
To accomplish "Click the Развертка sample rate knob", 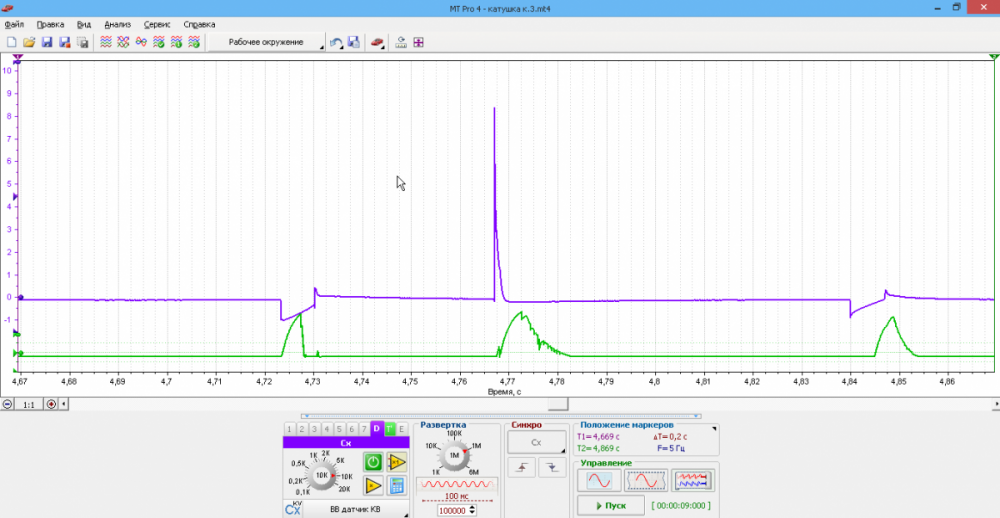I will (x=453, y=455).
